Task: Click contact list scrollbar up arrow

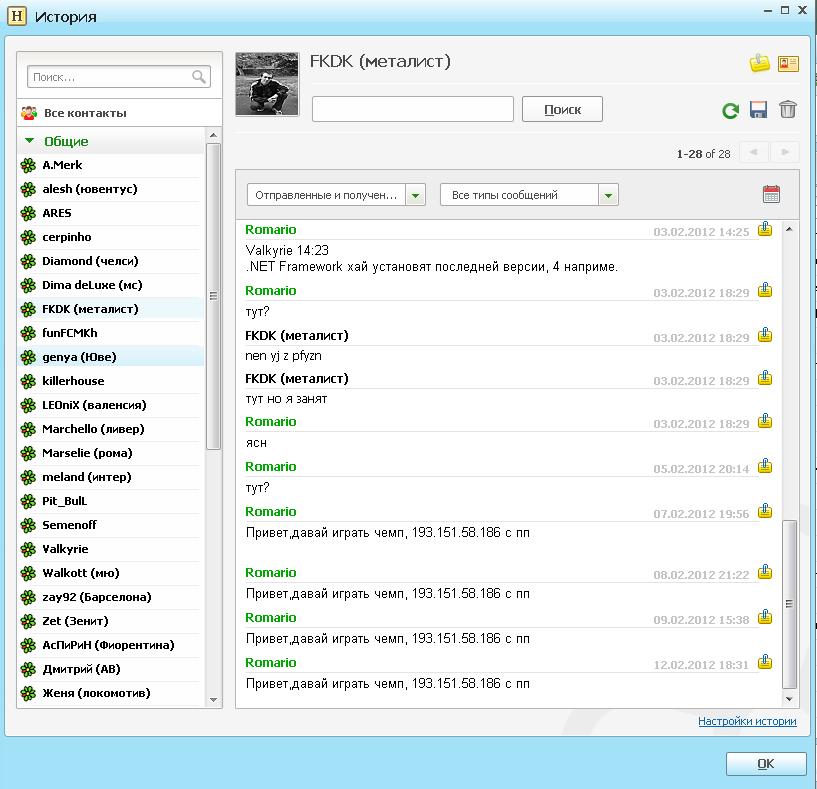Action: coord(213,135)
